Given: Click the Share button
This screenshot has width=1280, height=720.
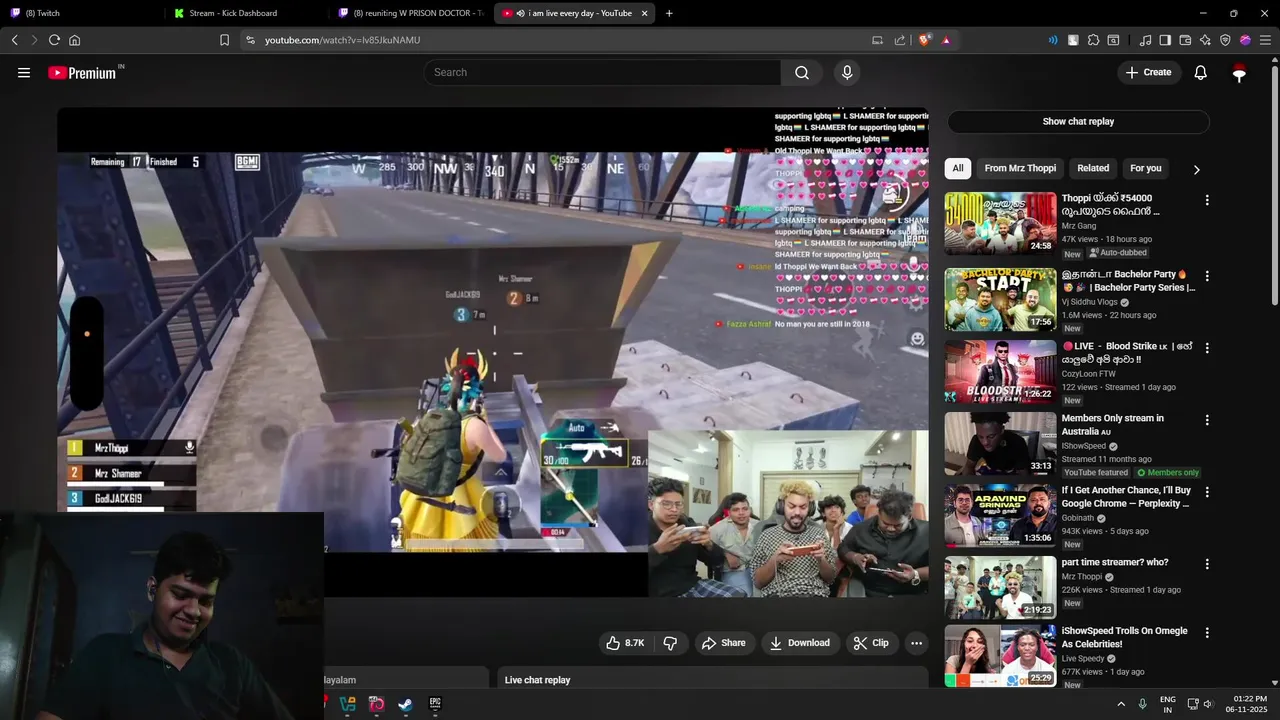Looking at the screenshot, I should coord(724,643).
